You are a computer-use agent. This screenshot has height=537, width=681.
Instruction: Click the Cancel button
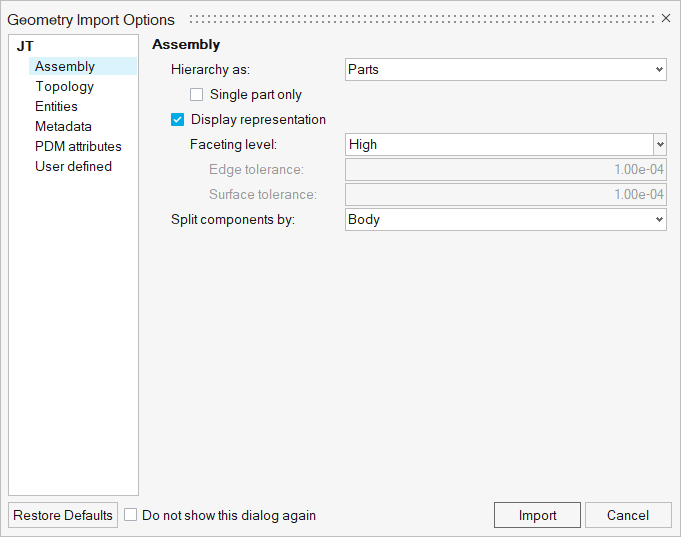coord(628,515)
